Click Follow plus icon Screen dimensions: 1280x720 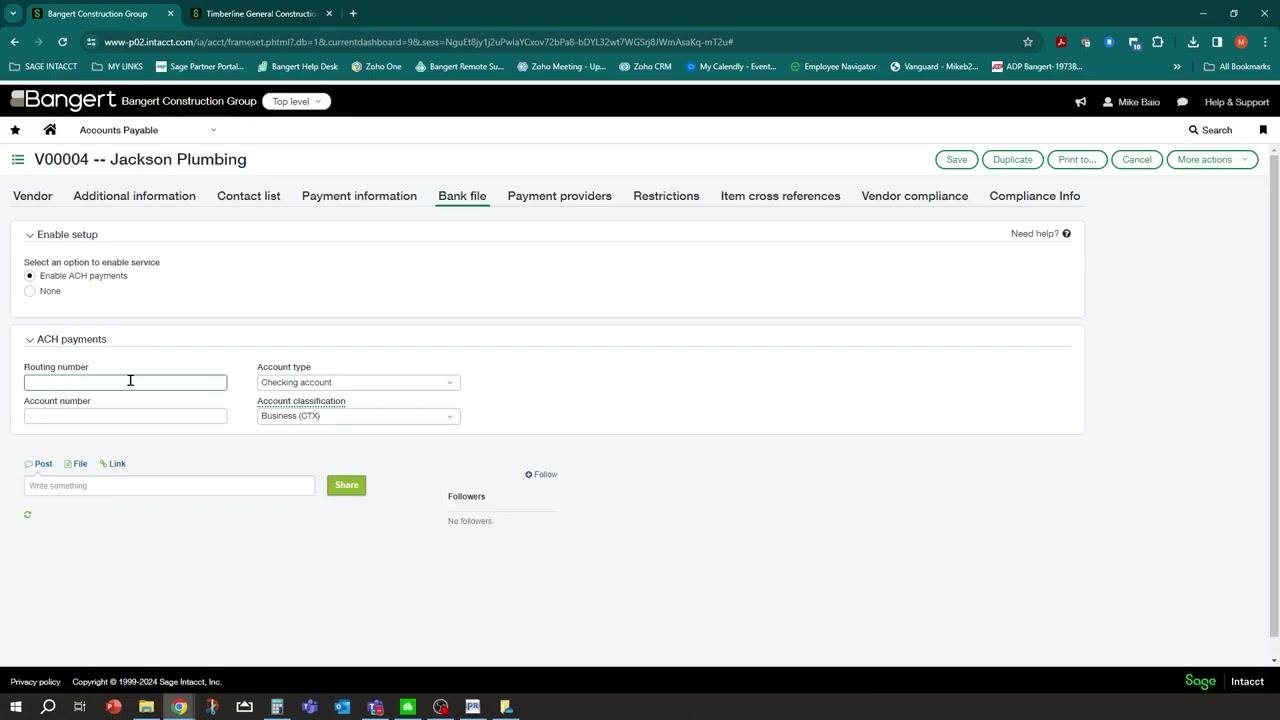pos(529,475)
